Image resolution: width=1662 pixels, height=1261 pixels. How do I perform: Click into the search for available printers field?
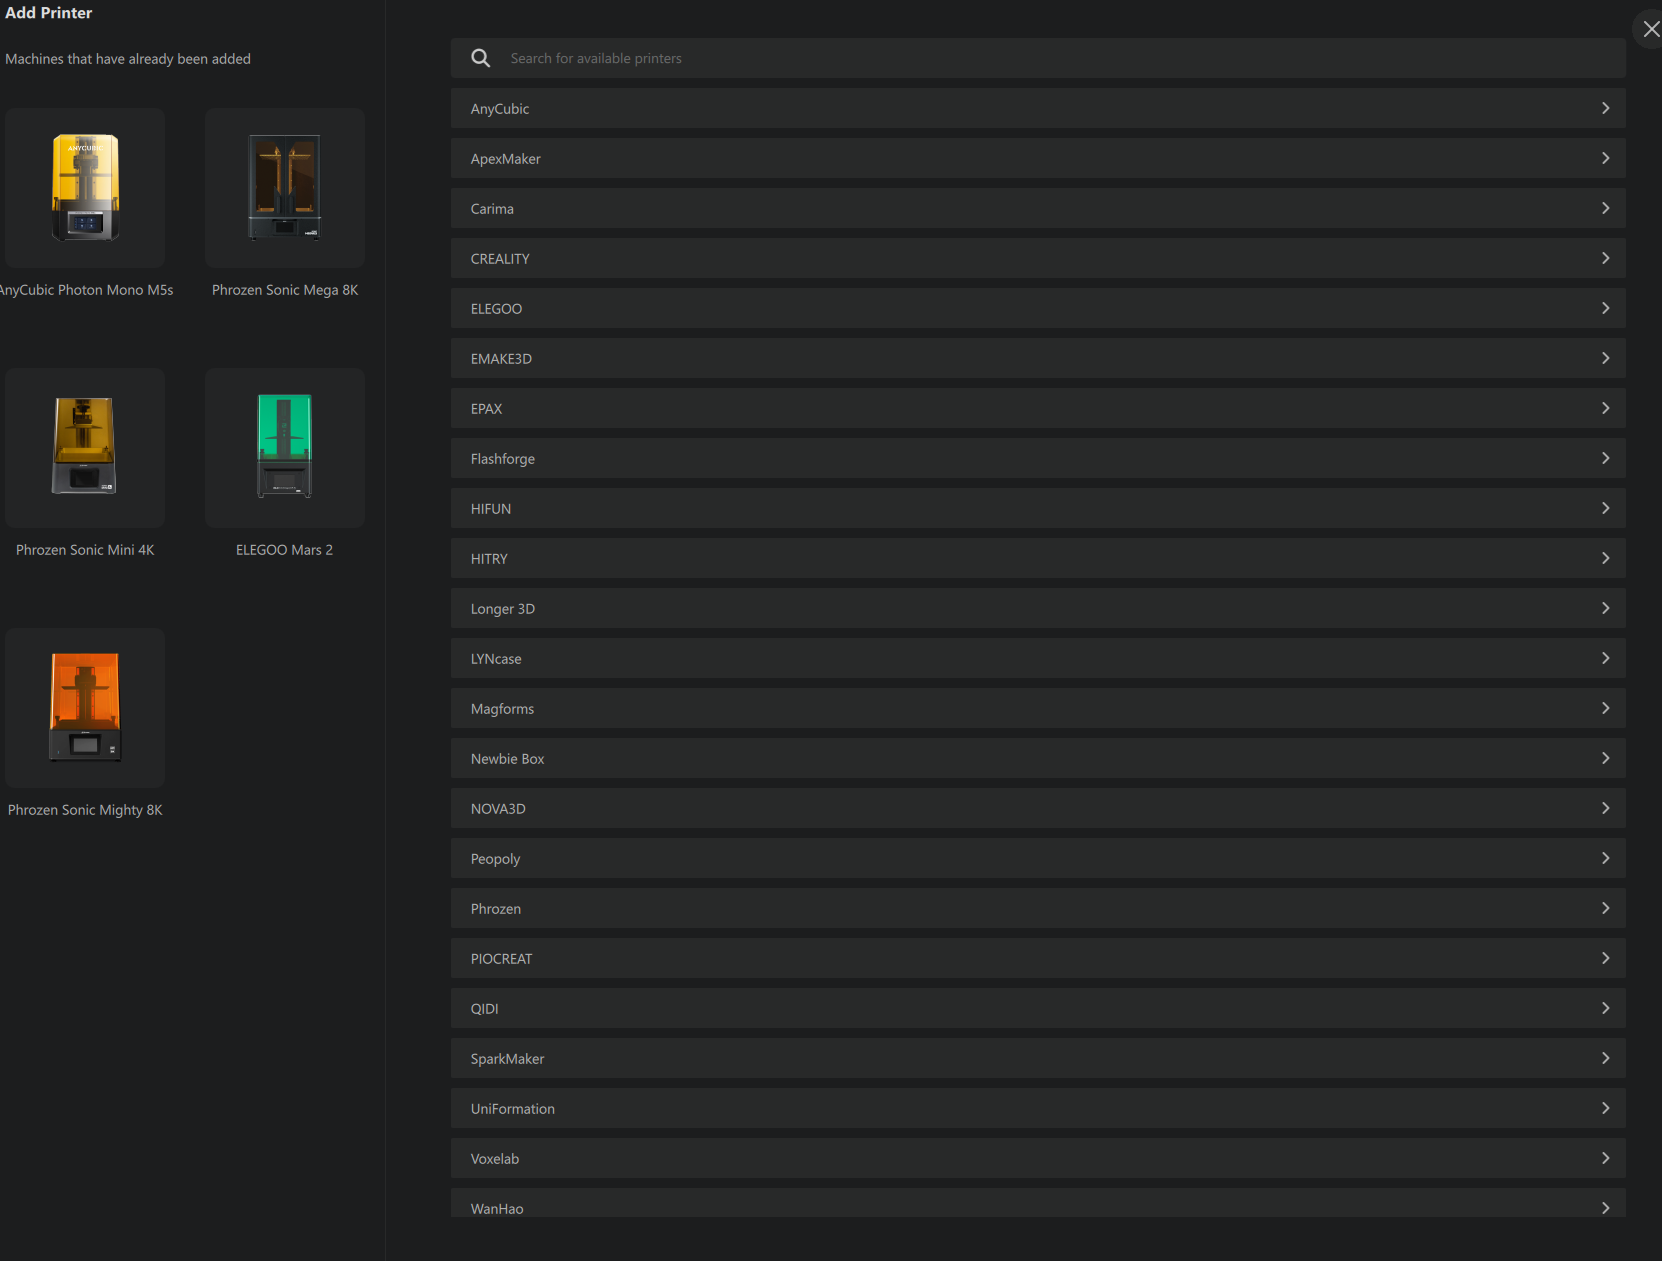[1050, 58]
